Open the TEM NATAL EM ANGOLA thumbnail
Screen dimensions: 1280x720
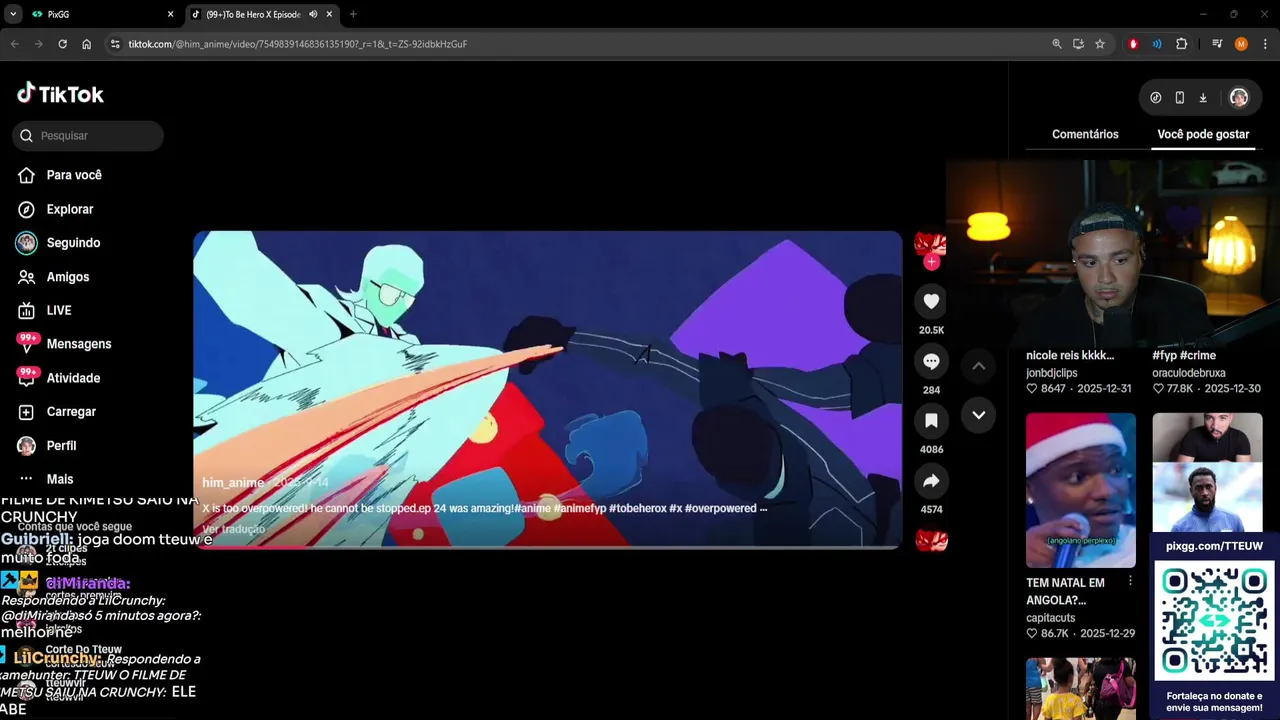(1081, 490)
